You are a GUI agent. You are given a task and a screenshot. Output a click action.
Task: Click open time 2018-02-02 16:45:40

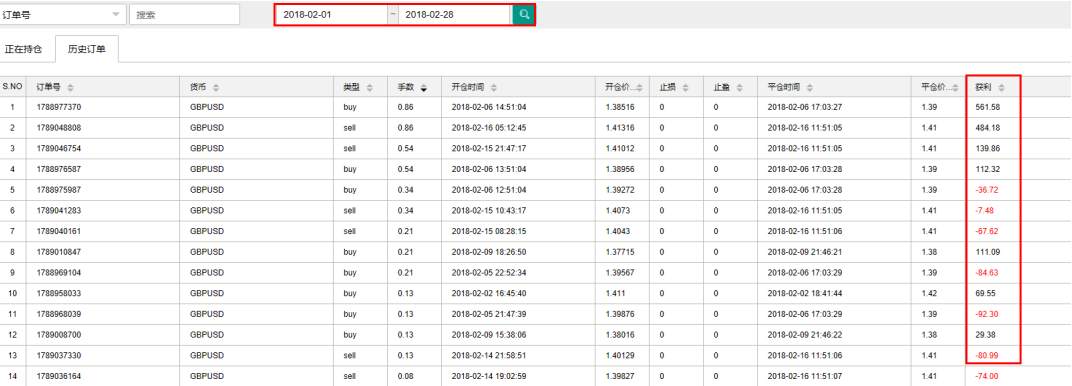click(x=489, y=293)
